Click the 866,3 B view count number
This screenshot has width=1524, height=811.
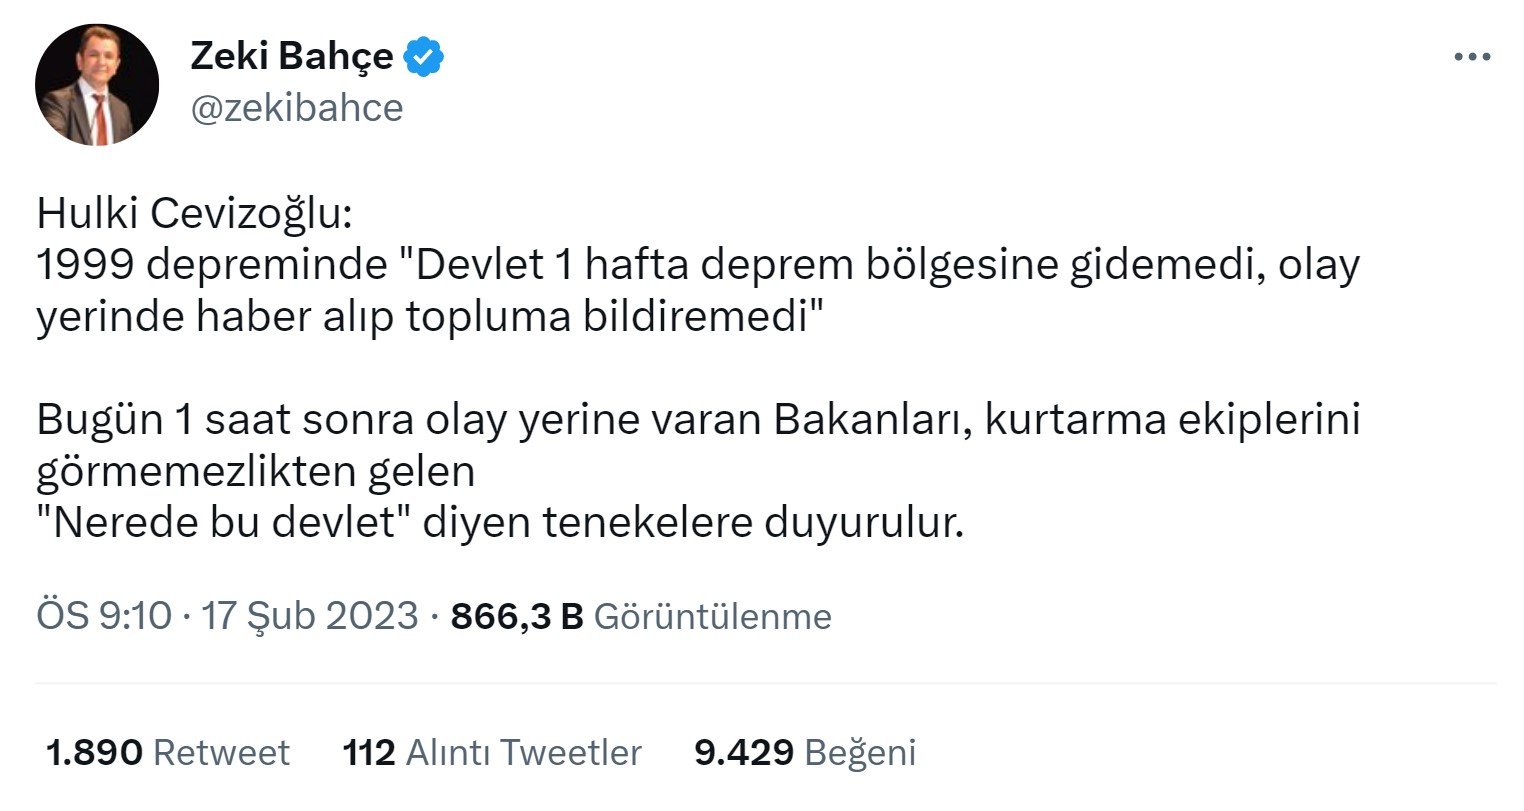516,615
